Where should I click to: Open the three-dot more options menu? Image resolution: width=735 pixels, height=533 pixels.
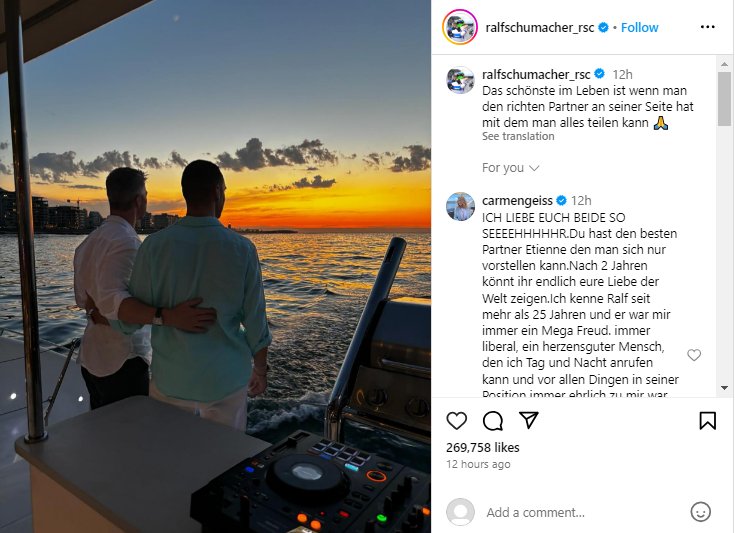tap(707, 27)
